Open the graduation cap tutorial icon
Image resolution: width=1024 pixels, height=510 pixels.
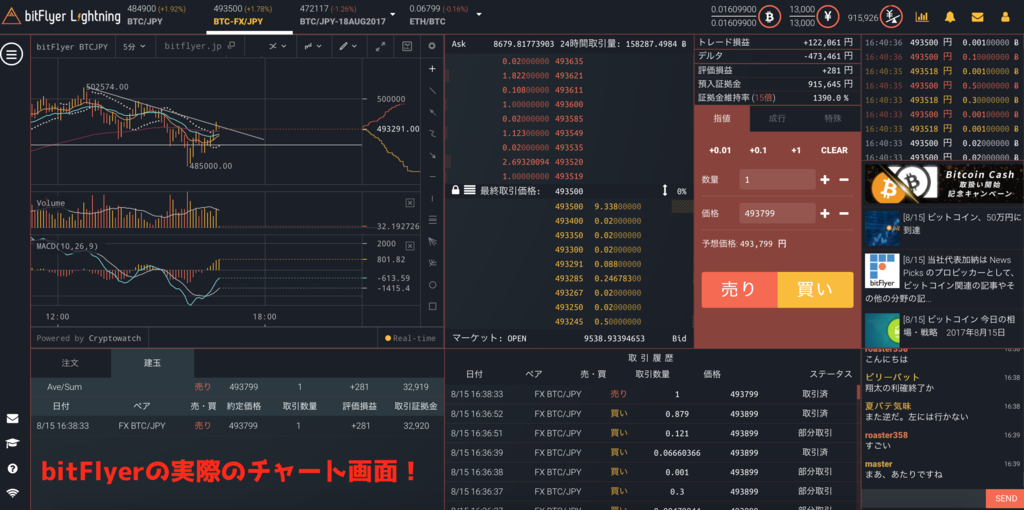(x=12, y=443)
